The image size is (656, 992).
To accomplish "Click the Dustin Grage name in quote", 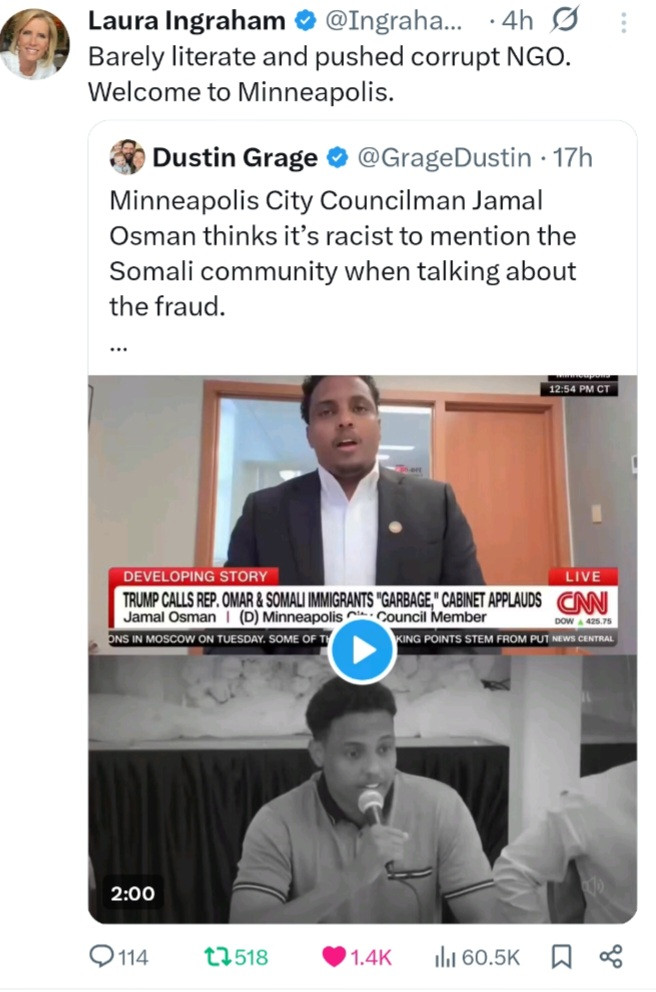I will pyautogui.click(x=235, y=158).
